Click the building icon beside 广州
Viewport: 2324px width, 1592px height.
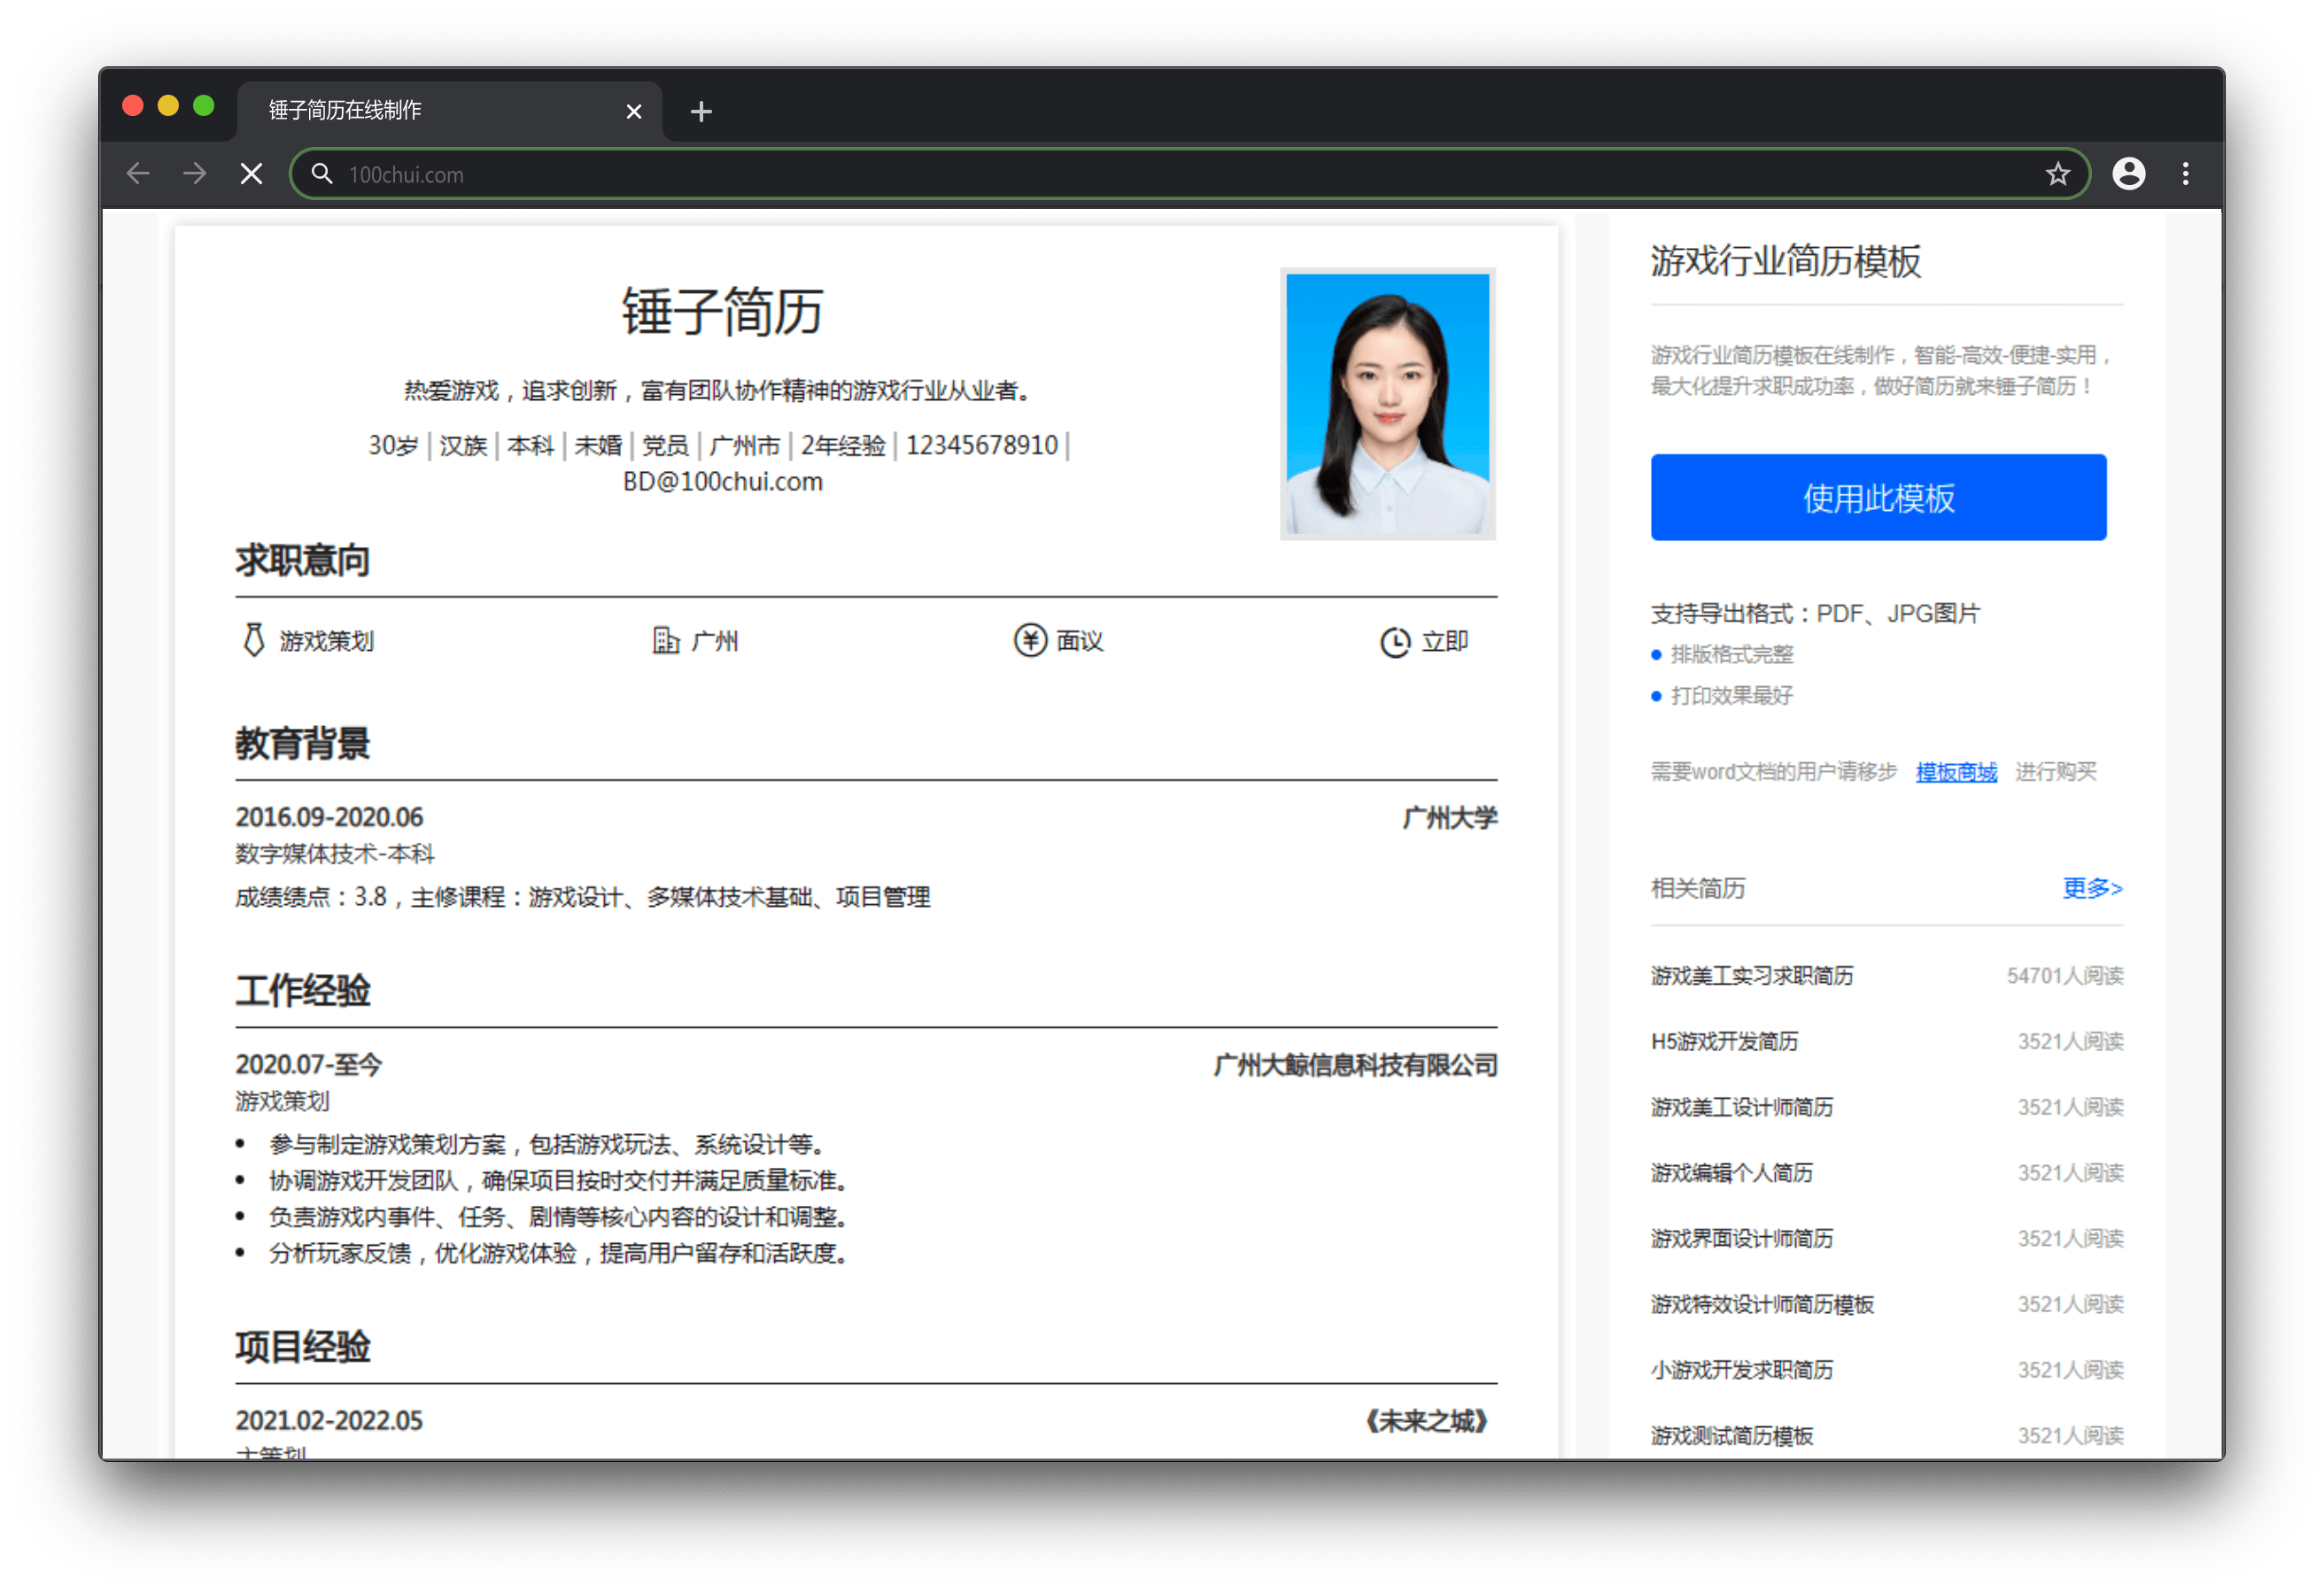pos(666,640)
